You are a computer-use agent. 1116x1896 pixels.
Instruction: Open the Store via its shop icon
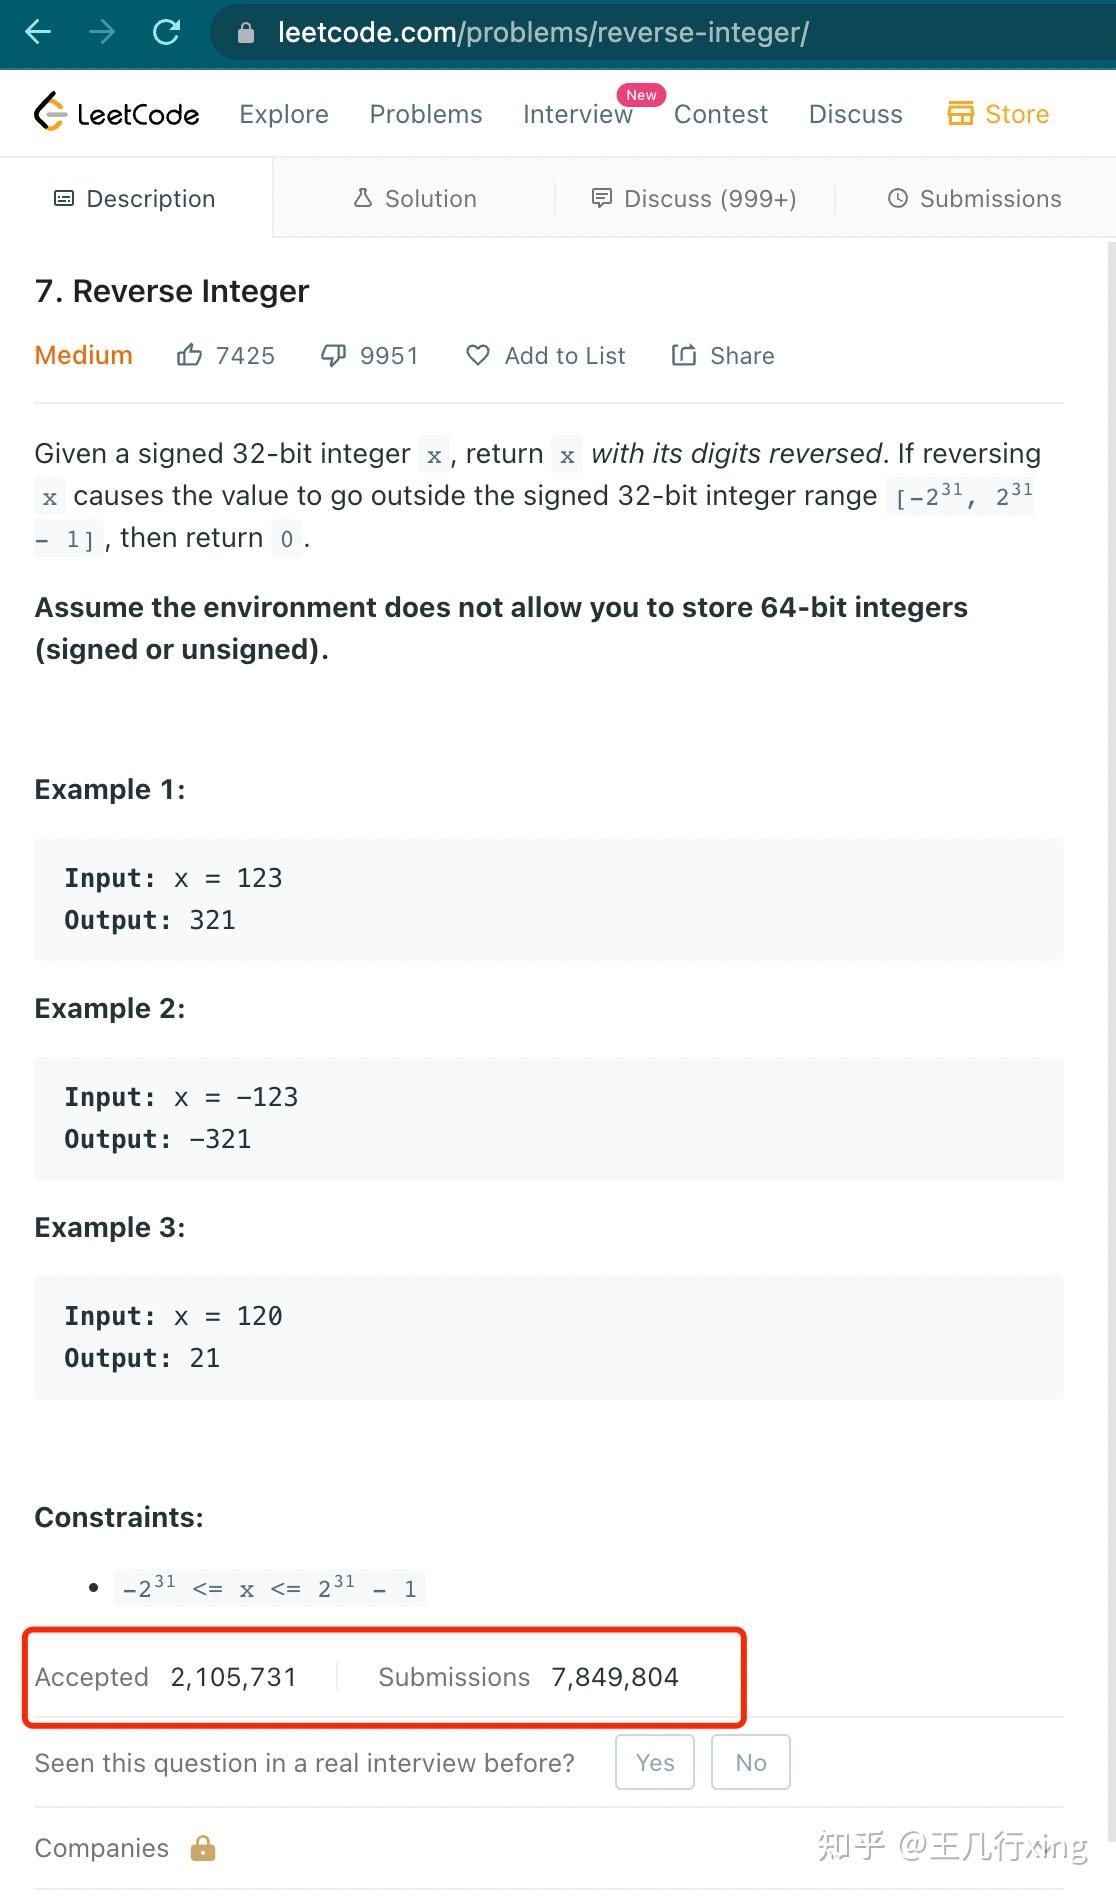pyautogui.click(x=961, y=113)
